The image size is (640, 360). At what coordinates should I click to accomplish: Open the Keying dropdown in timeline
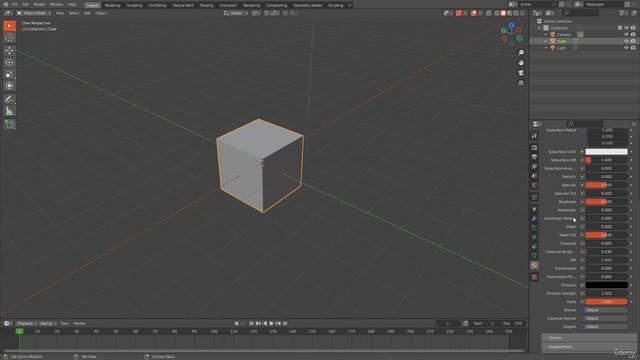pyautogui.click(x=48, y=324)
